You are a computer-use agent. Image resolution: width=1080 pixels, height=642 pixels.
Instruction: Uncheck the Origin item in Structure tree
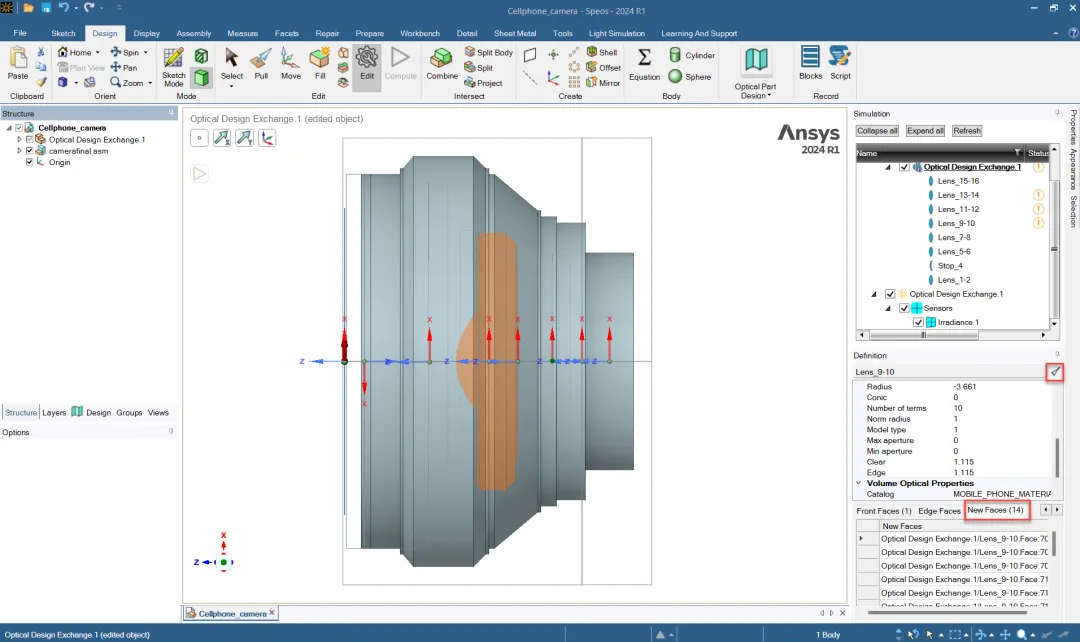(30, 162)
